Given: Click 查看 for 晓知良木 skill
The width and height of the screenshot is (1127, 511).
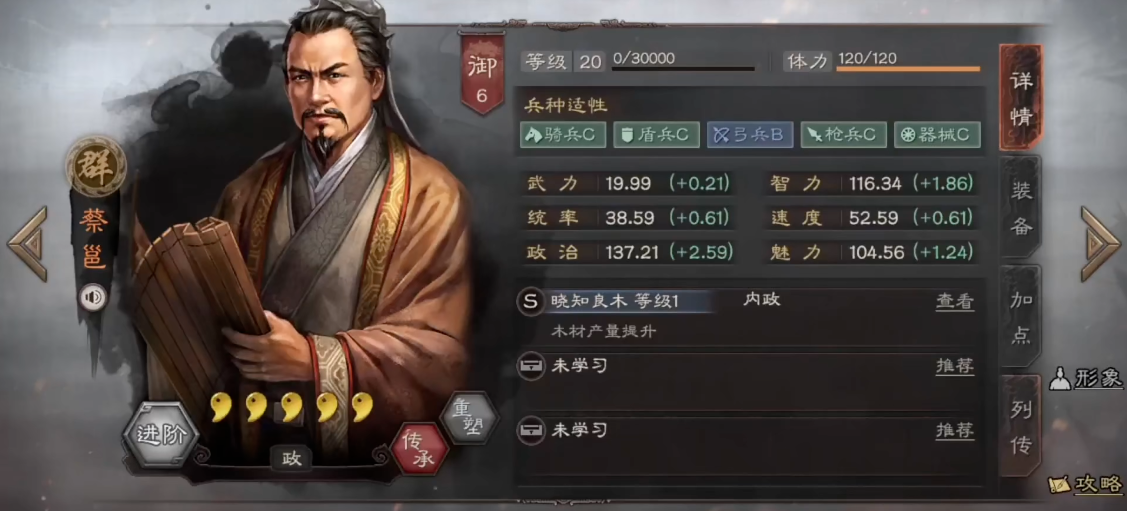Looking at the screenshot, I should [954, 302].
